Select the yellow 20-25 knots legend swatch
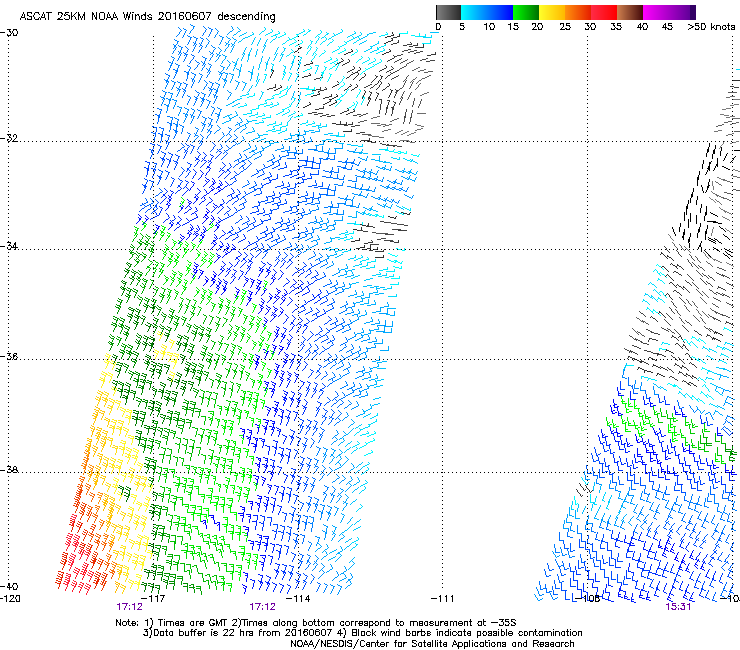The height and width of the screenshot is (650, 740). point(552,12)
